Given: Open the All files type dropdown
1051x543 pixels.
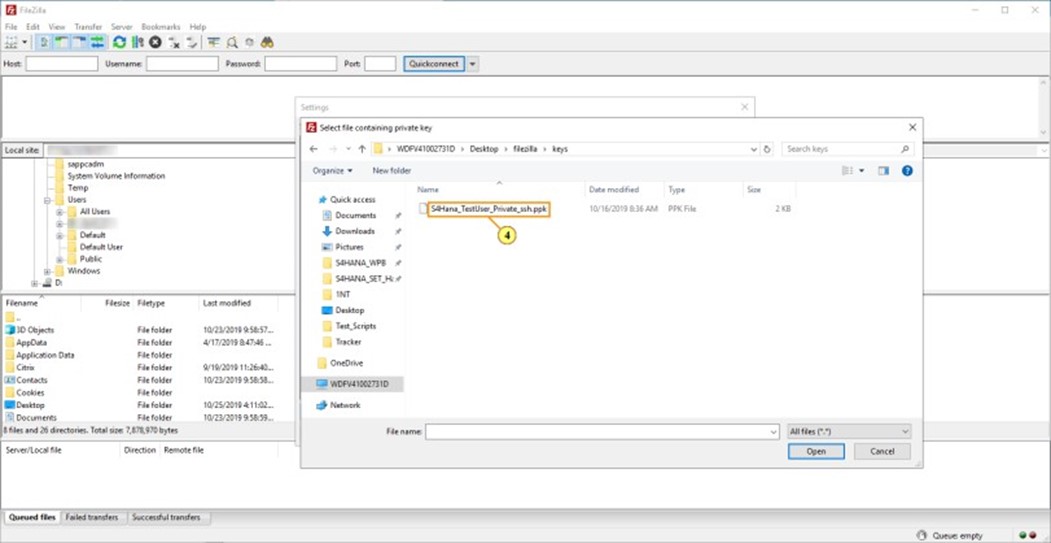Looking at the screenshot, I should pyautogui.click(x=848, y=432).
